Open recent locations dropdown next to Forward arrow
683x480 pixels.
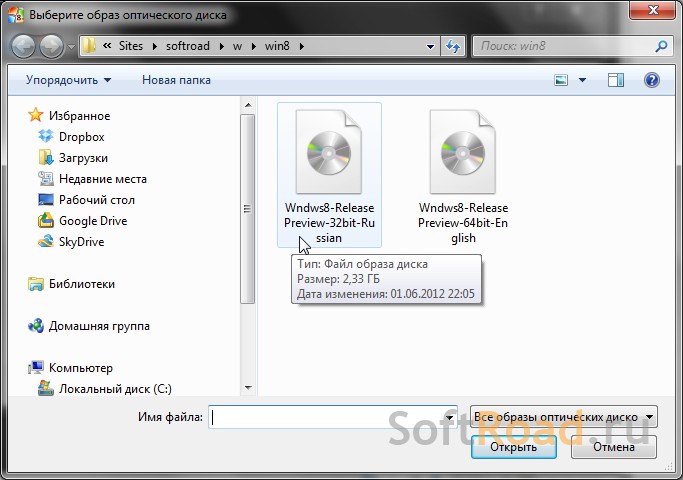click(x=71, y=47)
